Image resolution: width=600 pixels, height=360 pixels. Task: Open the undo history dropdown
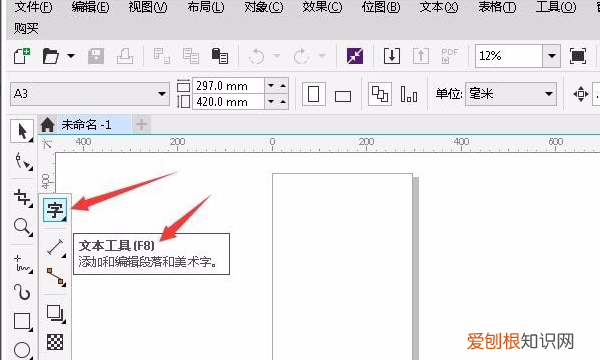(277, 56)
